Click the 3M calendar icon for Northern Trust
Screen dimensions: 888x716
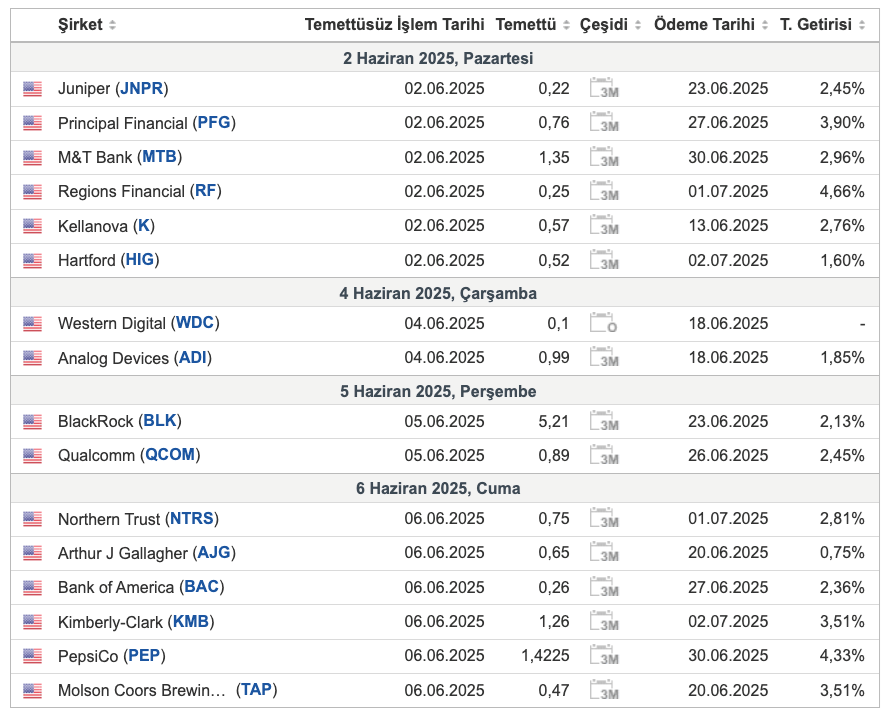point(604,518)
